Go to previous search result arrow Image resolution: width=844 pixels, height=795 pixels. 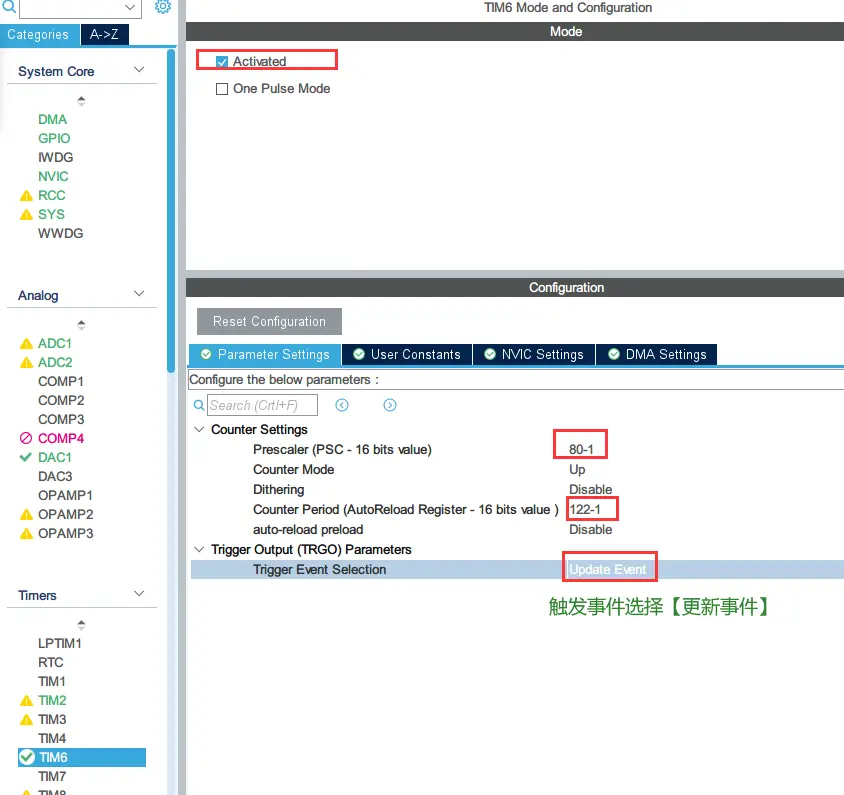click(x=342, y=405)
